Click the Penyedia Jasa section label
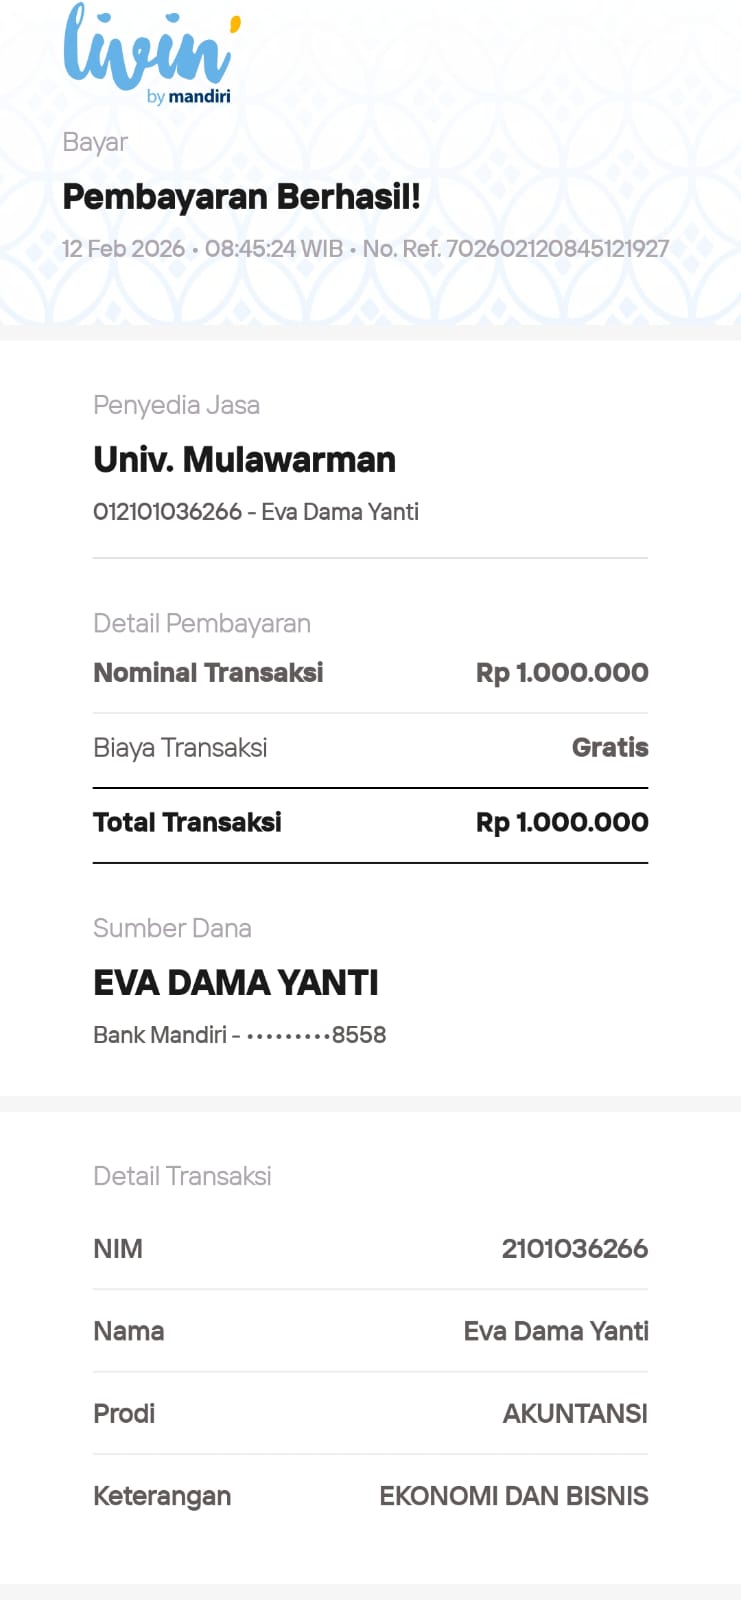Viewport: 741px width, 1600px height. pyautogui.click(x=176, y=405)
